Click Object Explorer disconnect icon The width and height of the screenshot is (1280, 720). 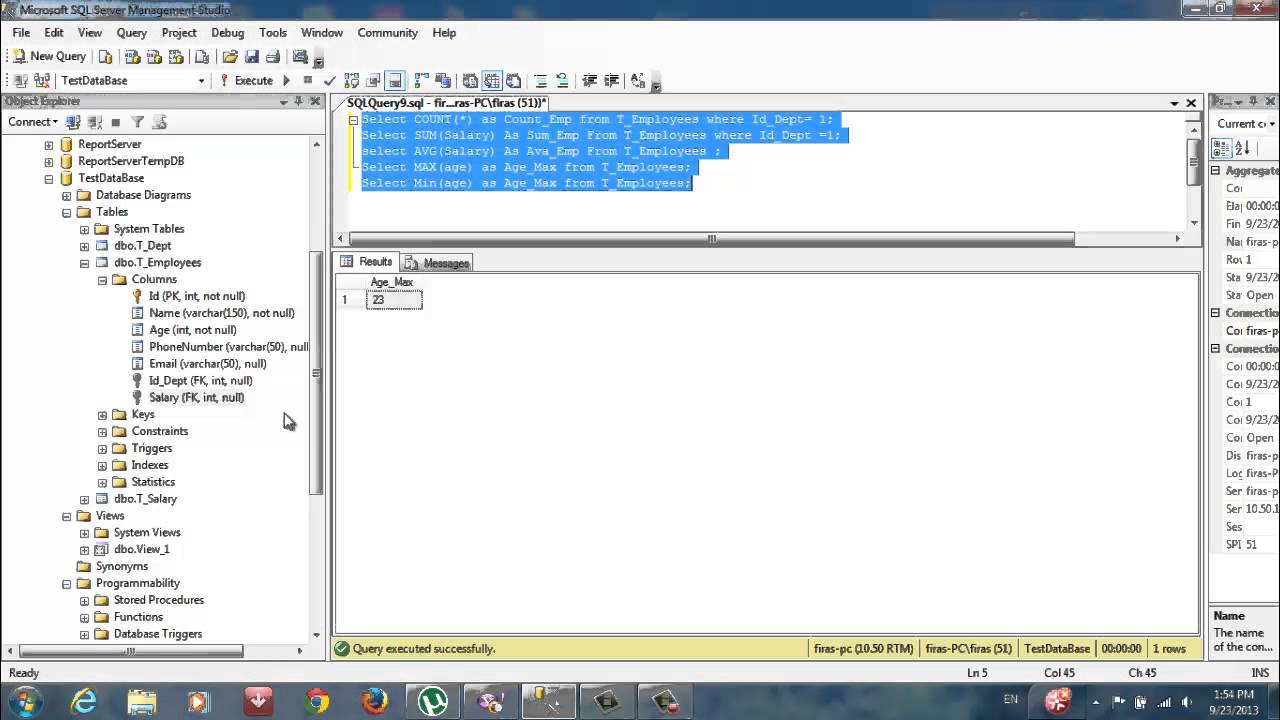click(x=94, y=122)
